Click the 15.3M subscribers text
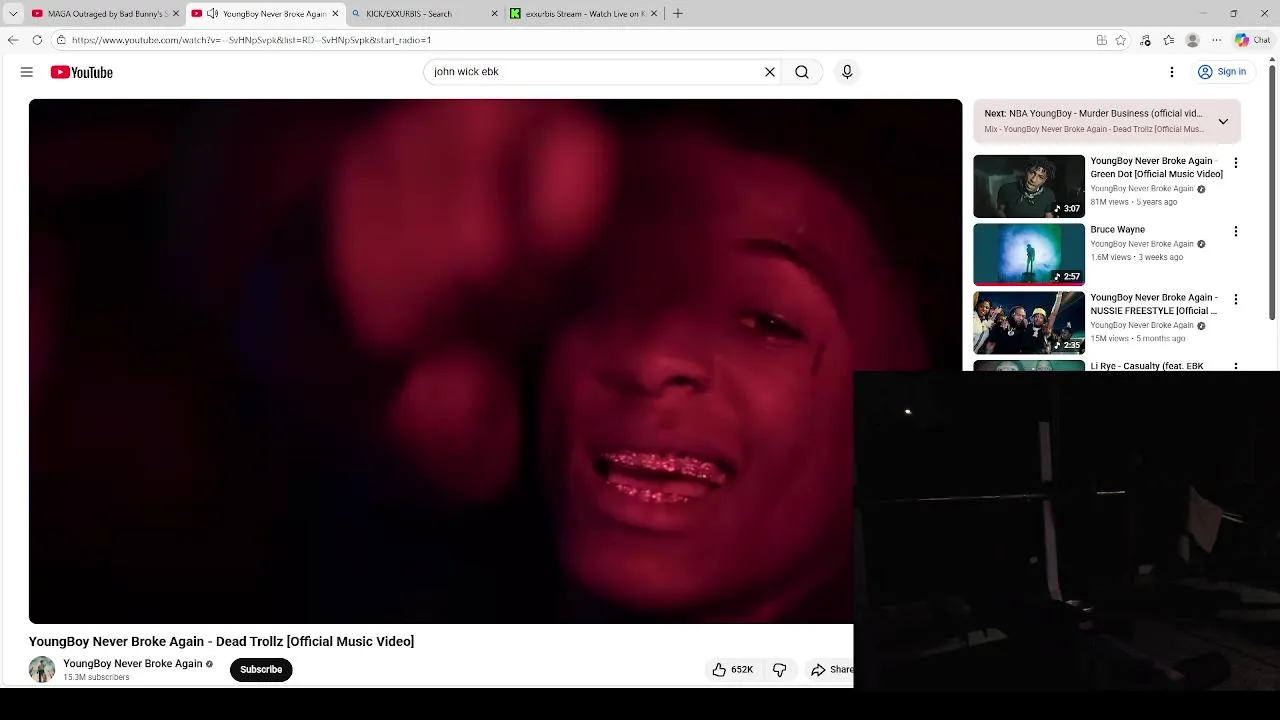 click(96, 678)
